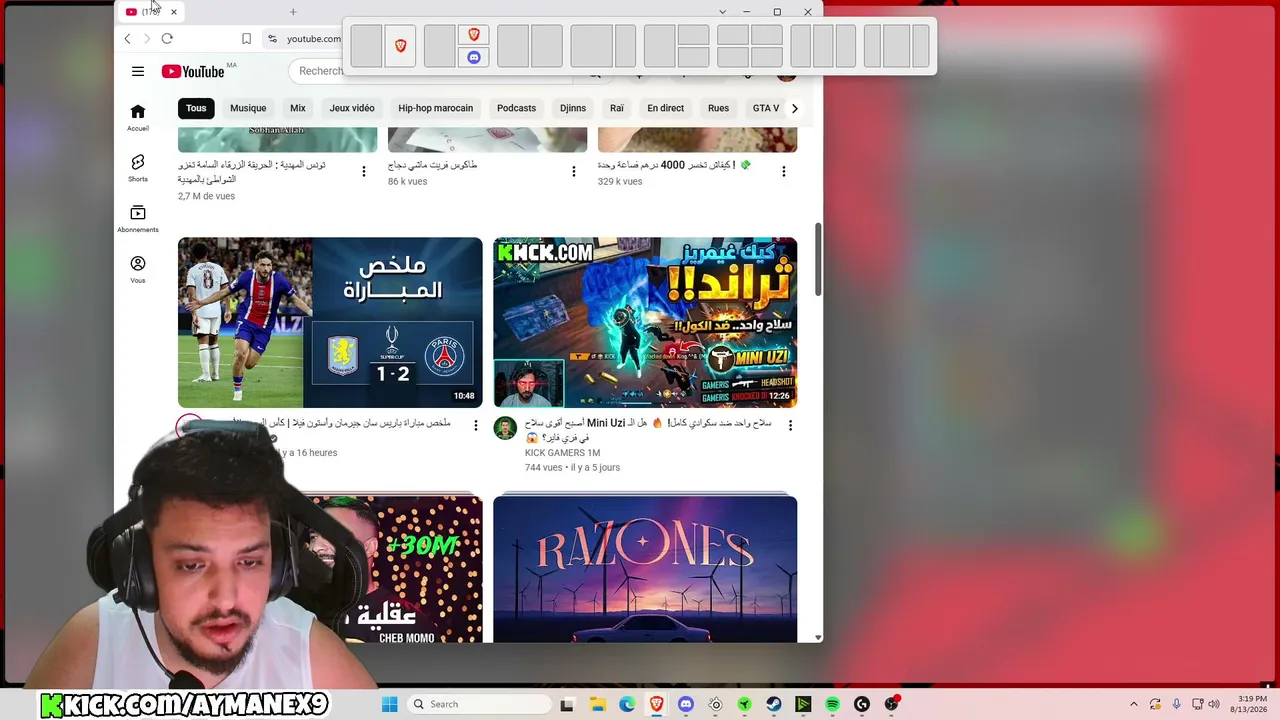The height and width of the screenshot is (720, 1280).
Task: Open options menu for the Mini Uzi video
Action: click(x=790, y=426)
